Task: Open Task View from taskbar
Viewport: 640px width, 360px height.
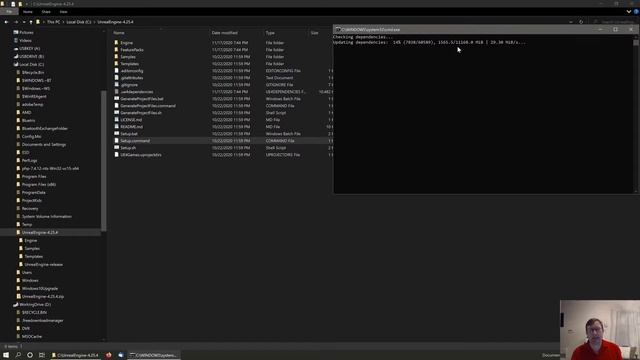Action: pyautogui.click(x=42, y=355)
